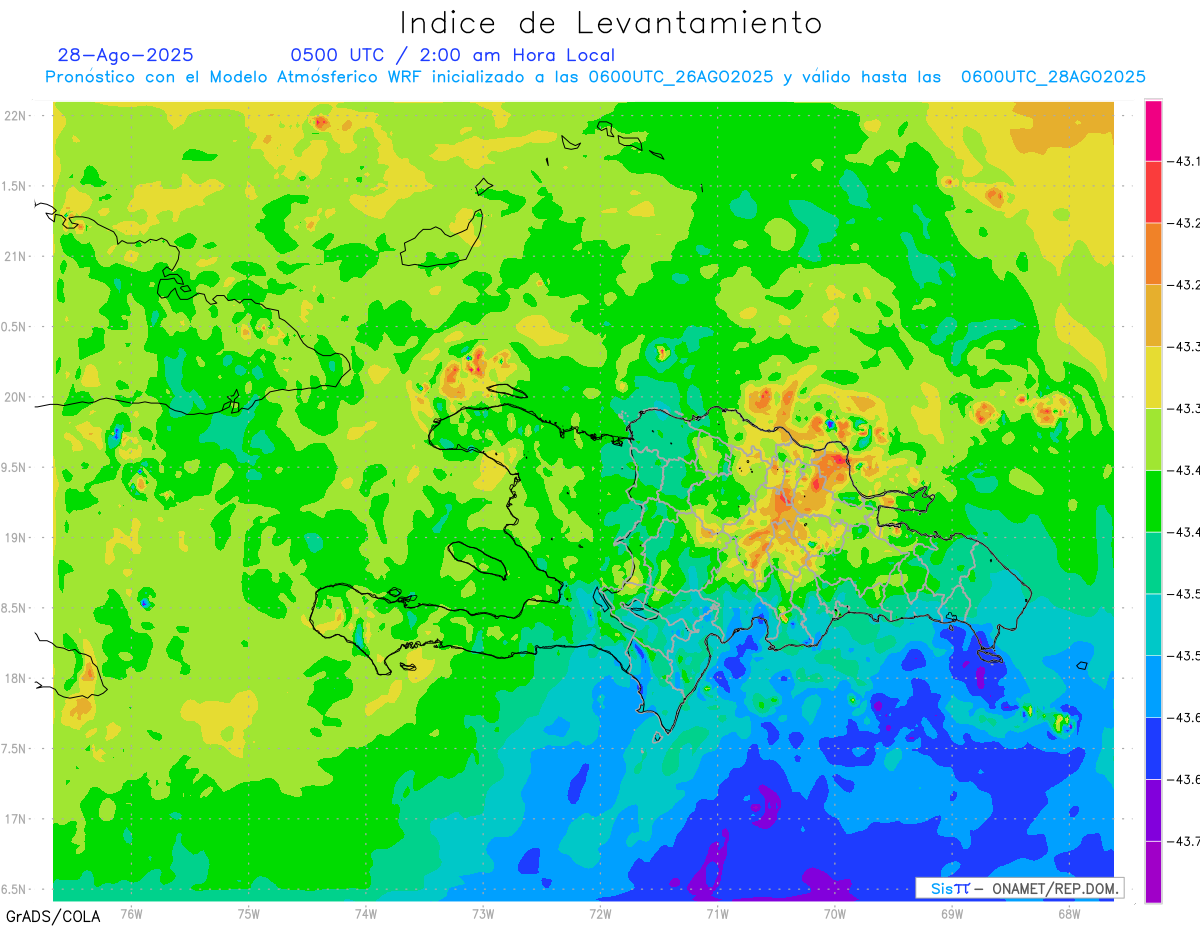The image size is (1200, 927).
Task: Select the bottom purple segment of the color scale
Action: pos(1153,872)
